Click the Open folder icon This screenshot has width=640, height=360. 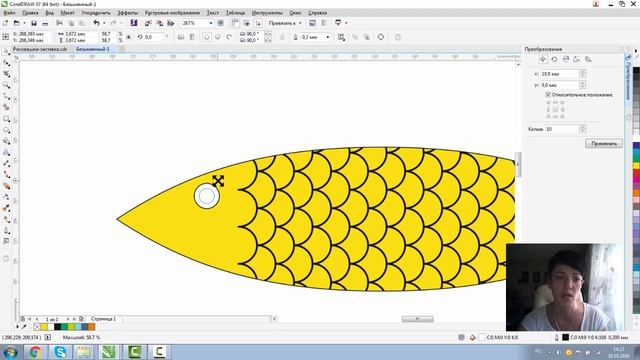tap(16, 23)
